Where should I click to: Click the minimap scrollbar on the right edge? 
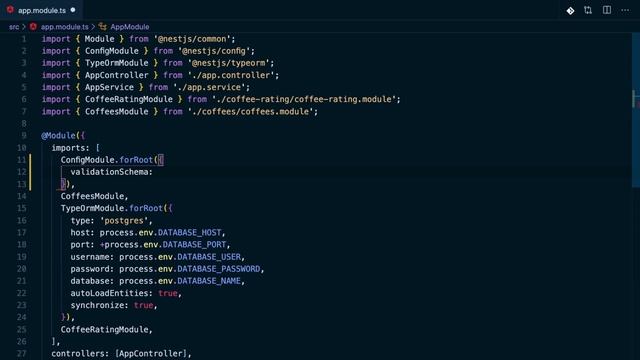(636, 110)
